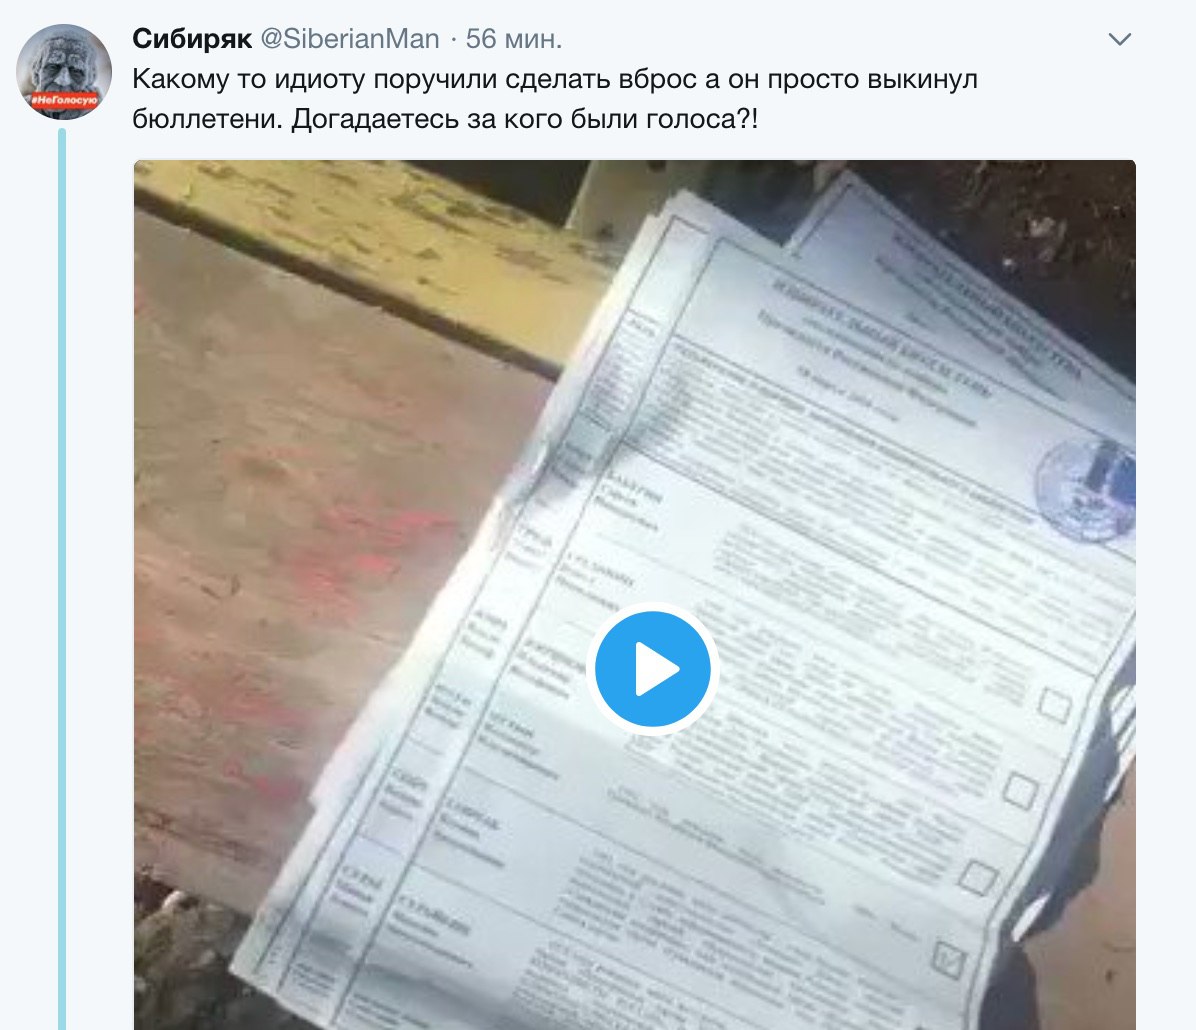The width and height of the screenshot is (1196, 1030).
Task: Open Сибиряк's profile avatar
Action: 64,72
